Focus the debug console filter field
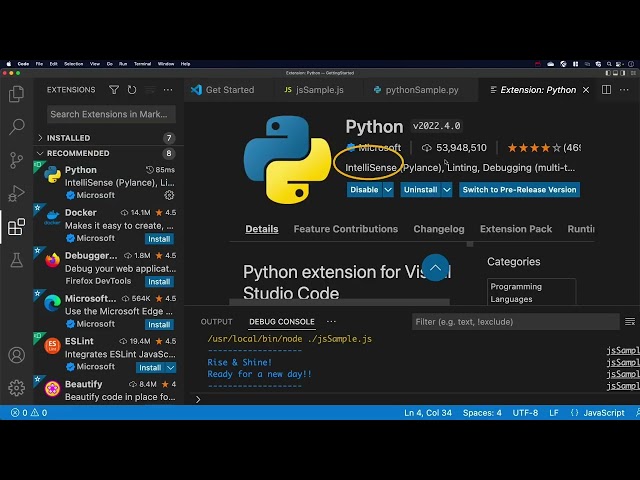Screen dimensions: 640x480 click(516, 322)
